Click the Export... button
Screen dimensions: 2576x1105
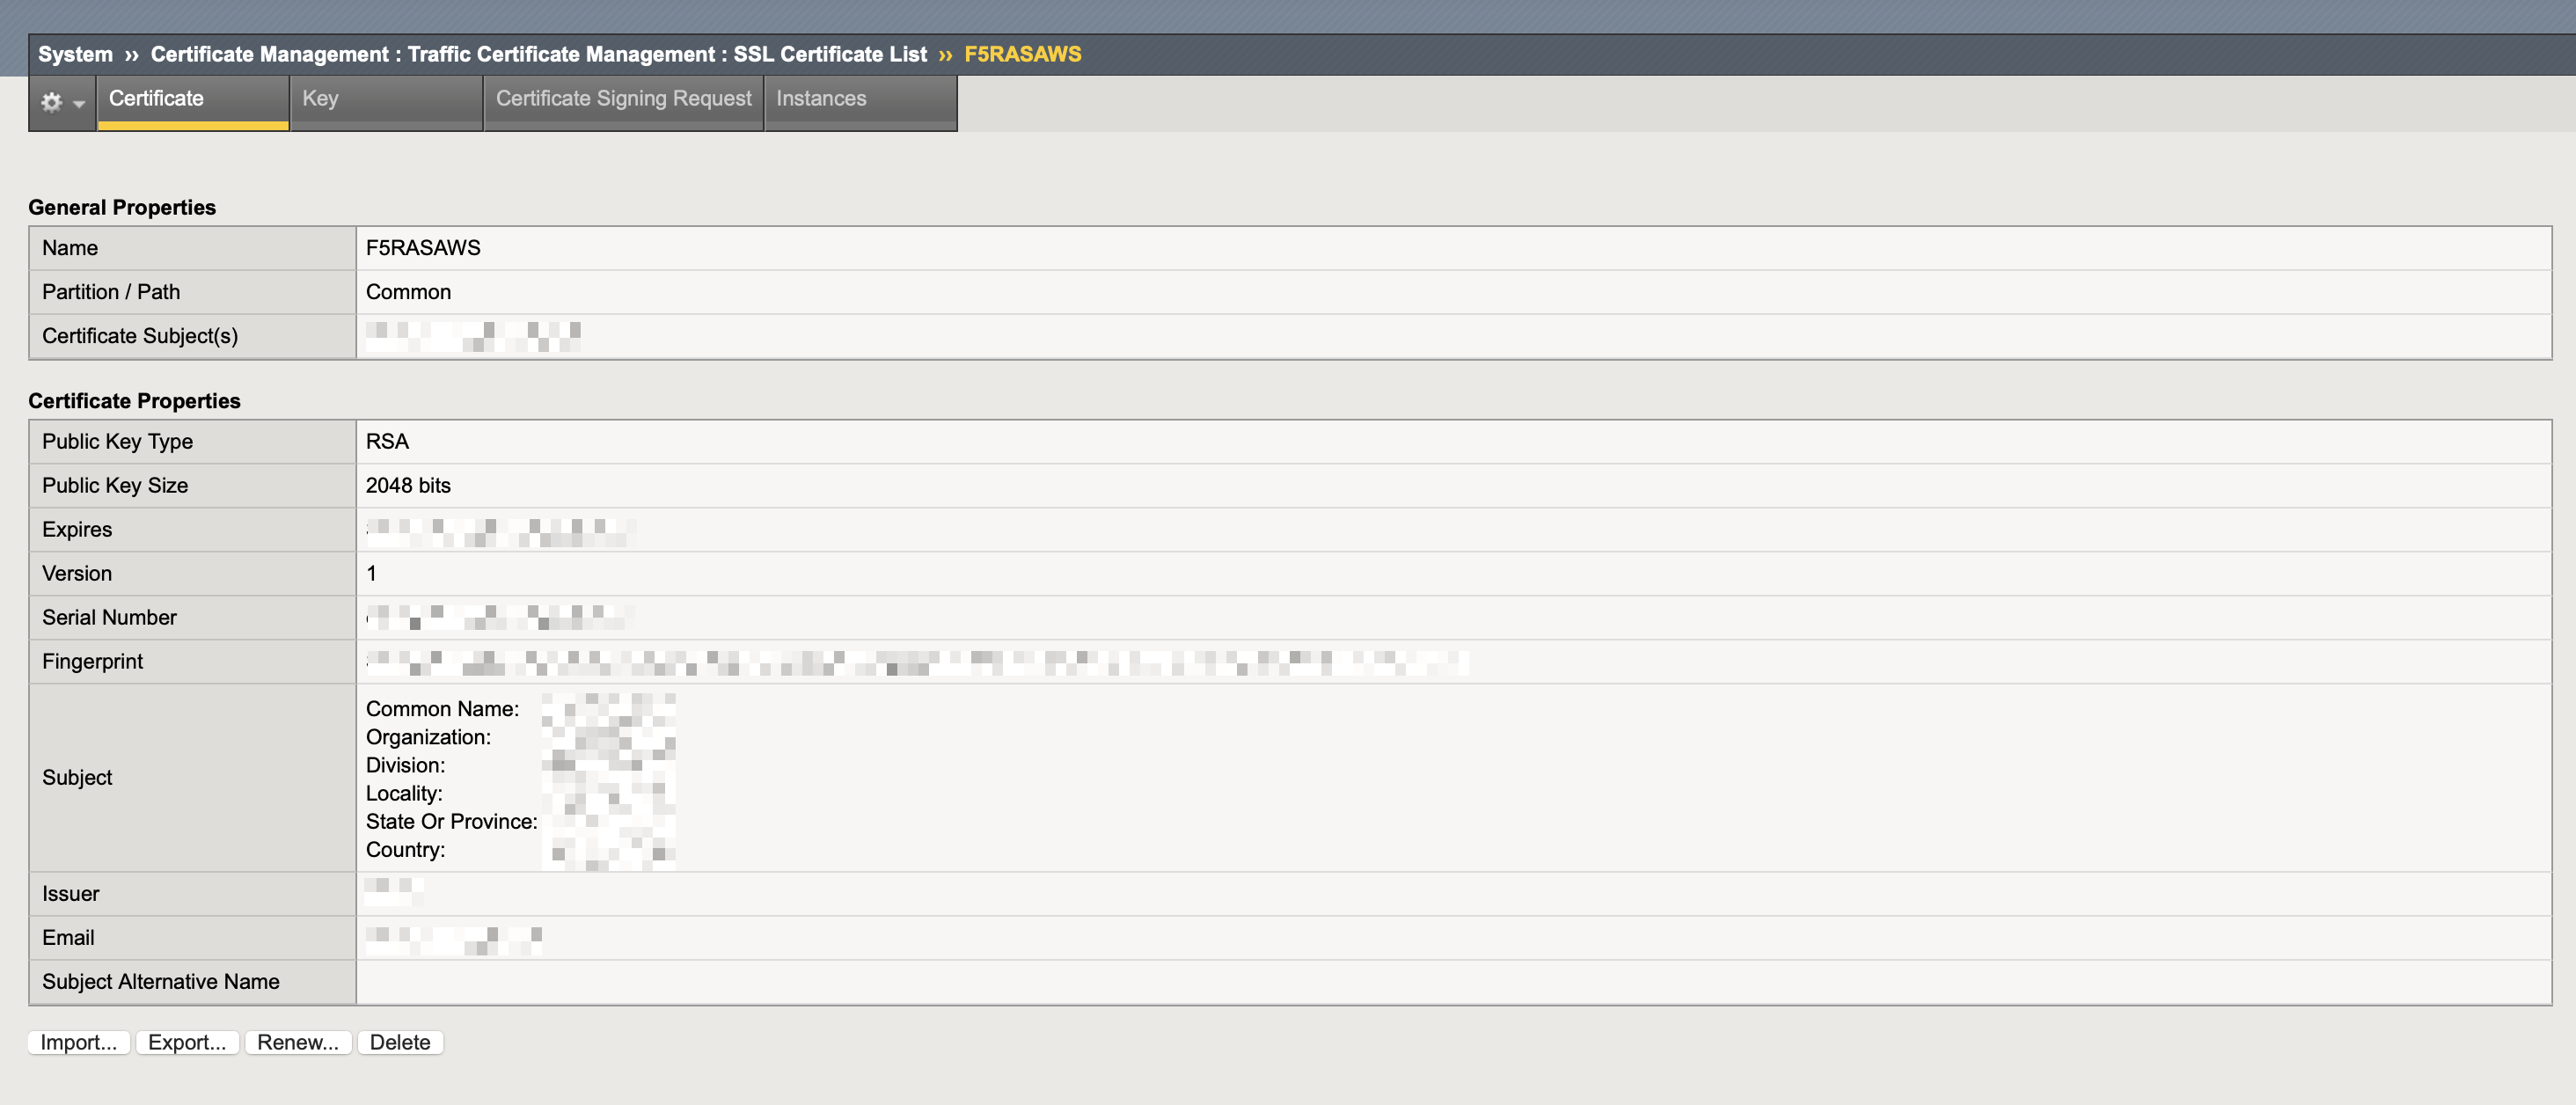click(x=187, y=1042)
